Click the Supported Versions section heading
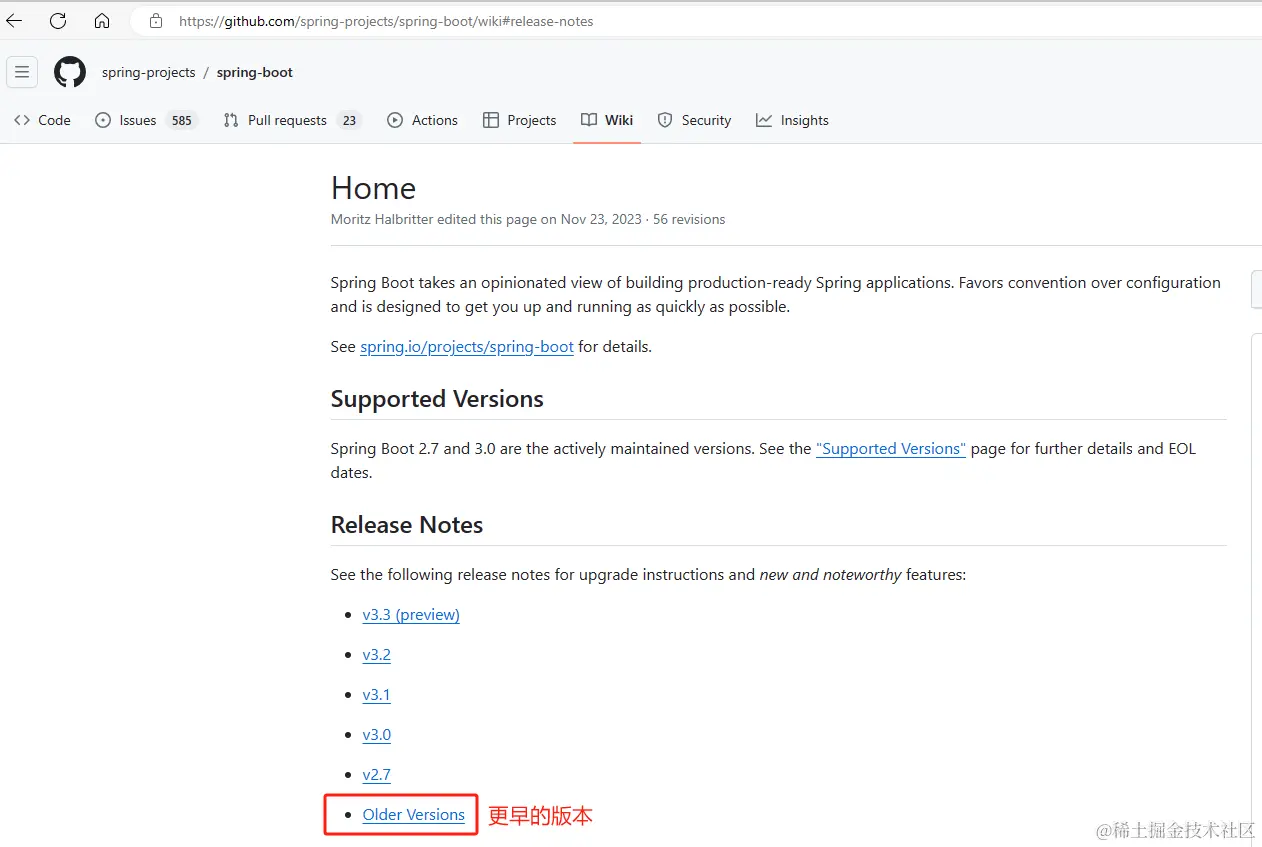The height and width of the screenshot is (847, 1262). (437, 399)
